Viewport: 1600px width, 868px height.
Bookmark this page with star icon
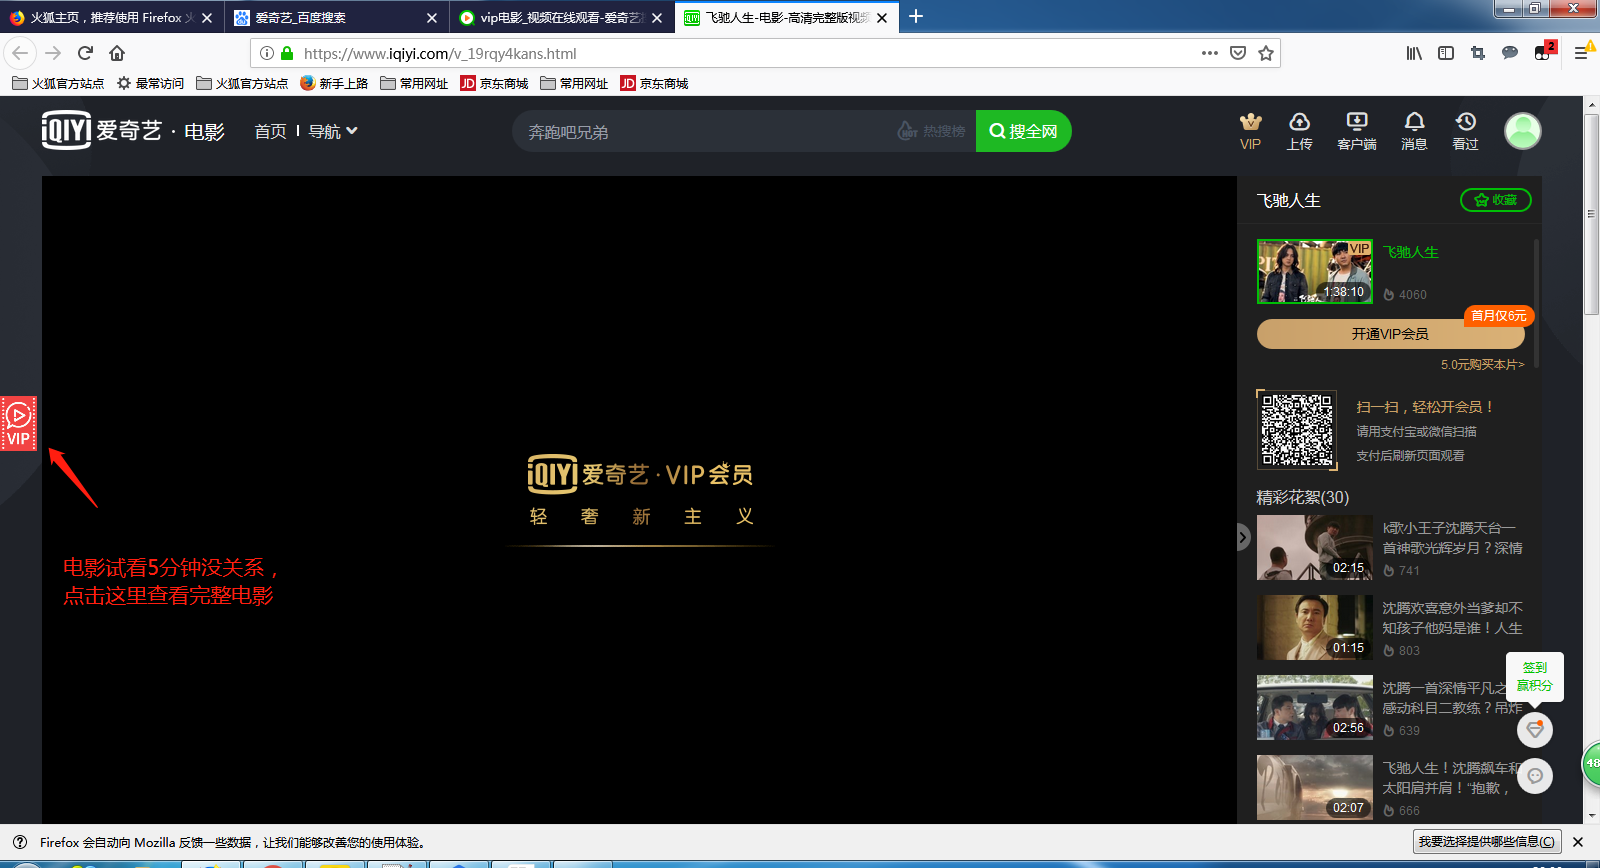click(x=1266, y=53)
